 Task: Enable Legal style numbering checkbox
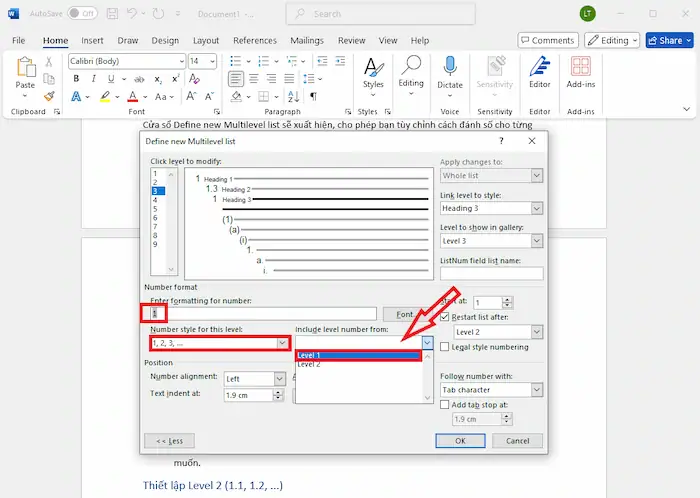(445, 347)
